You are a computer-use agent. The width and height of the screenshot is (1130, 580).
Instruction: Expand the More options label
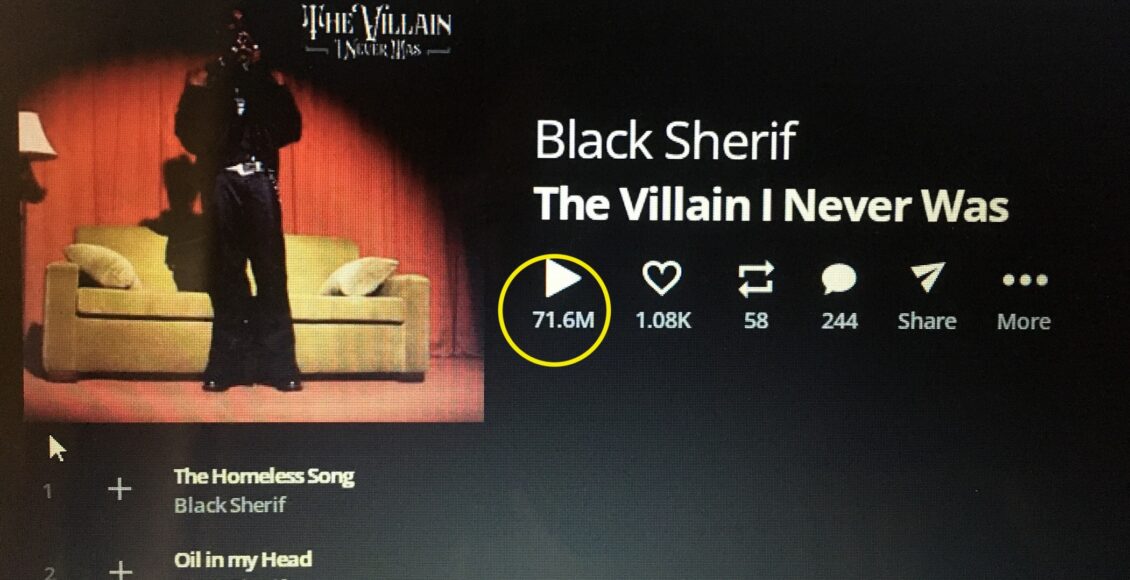point(1023,321)
